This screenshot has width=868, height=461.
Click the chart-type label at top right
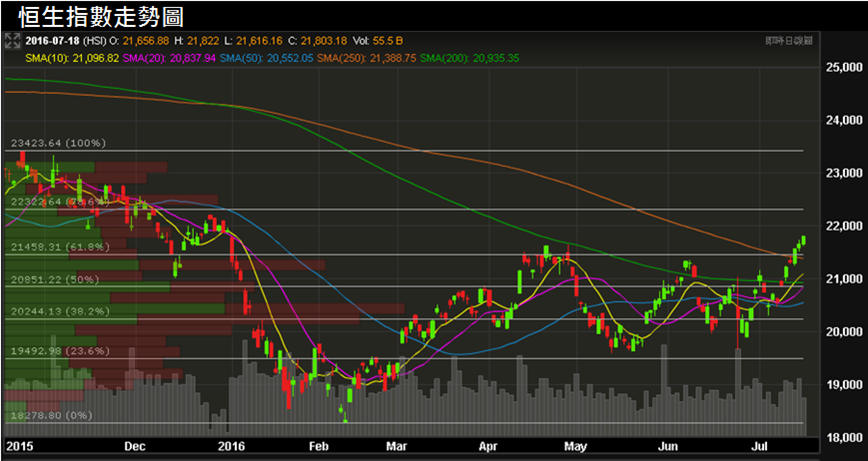coord(789,40)
